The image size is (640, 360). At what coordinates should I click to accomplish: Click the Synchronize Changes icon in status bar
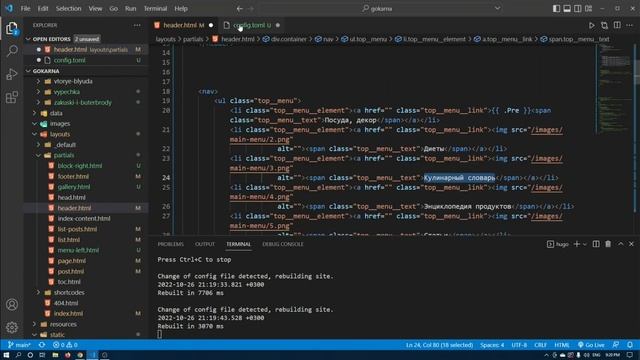(x=42, y=345)
